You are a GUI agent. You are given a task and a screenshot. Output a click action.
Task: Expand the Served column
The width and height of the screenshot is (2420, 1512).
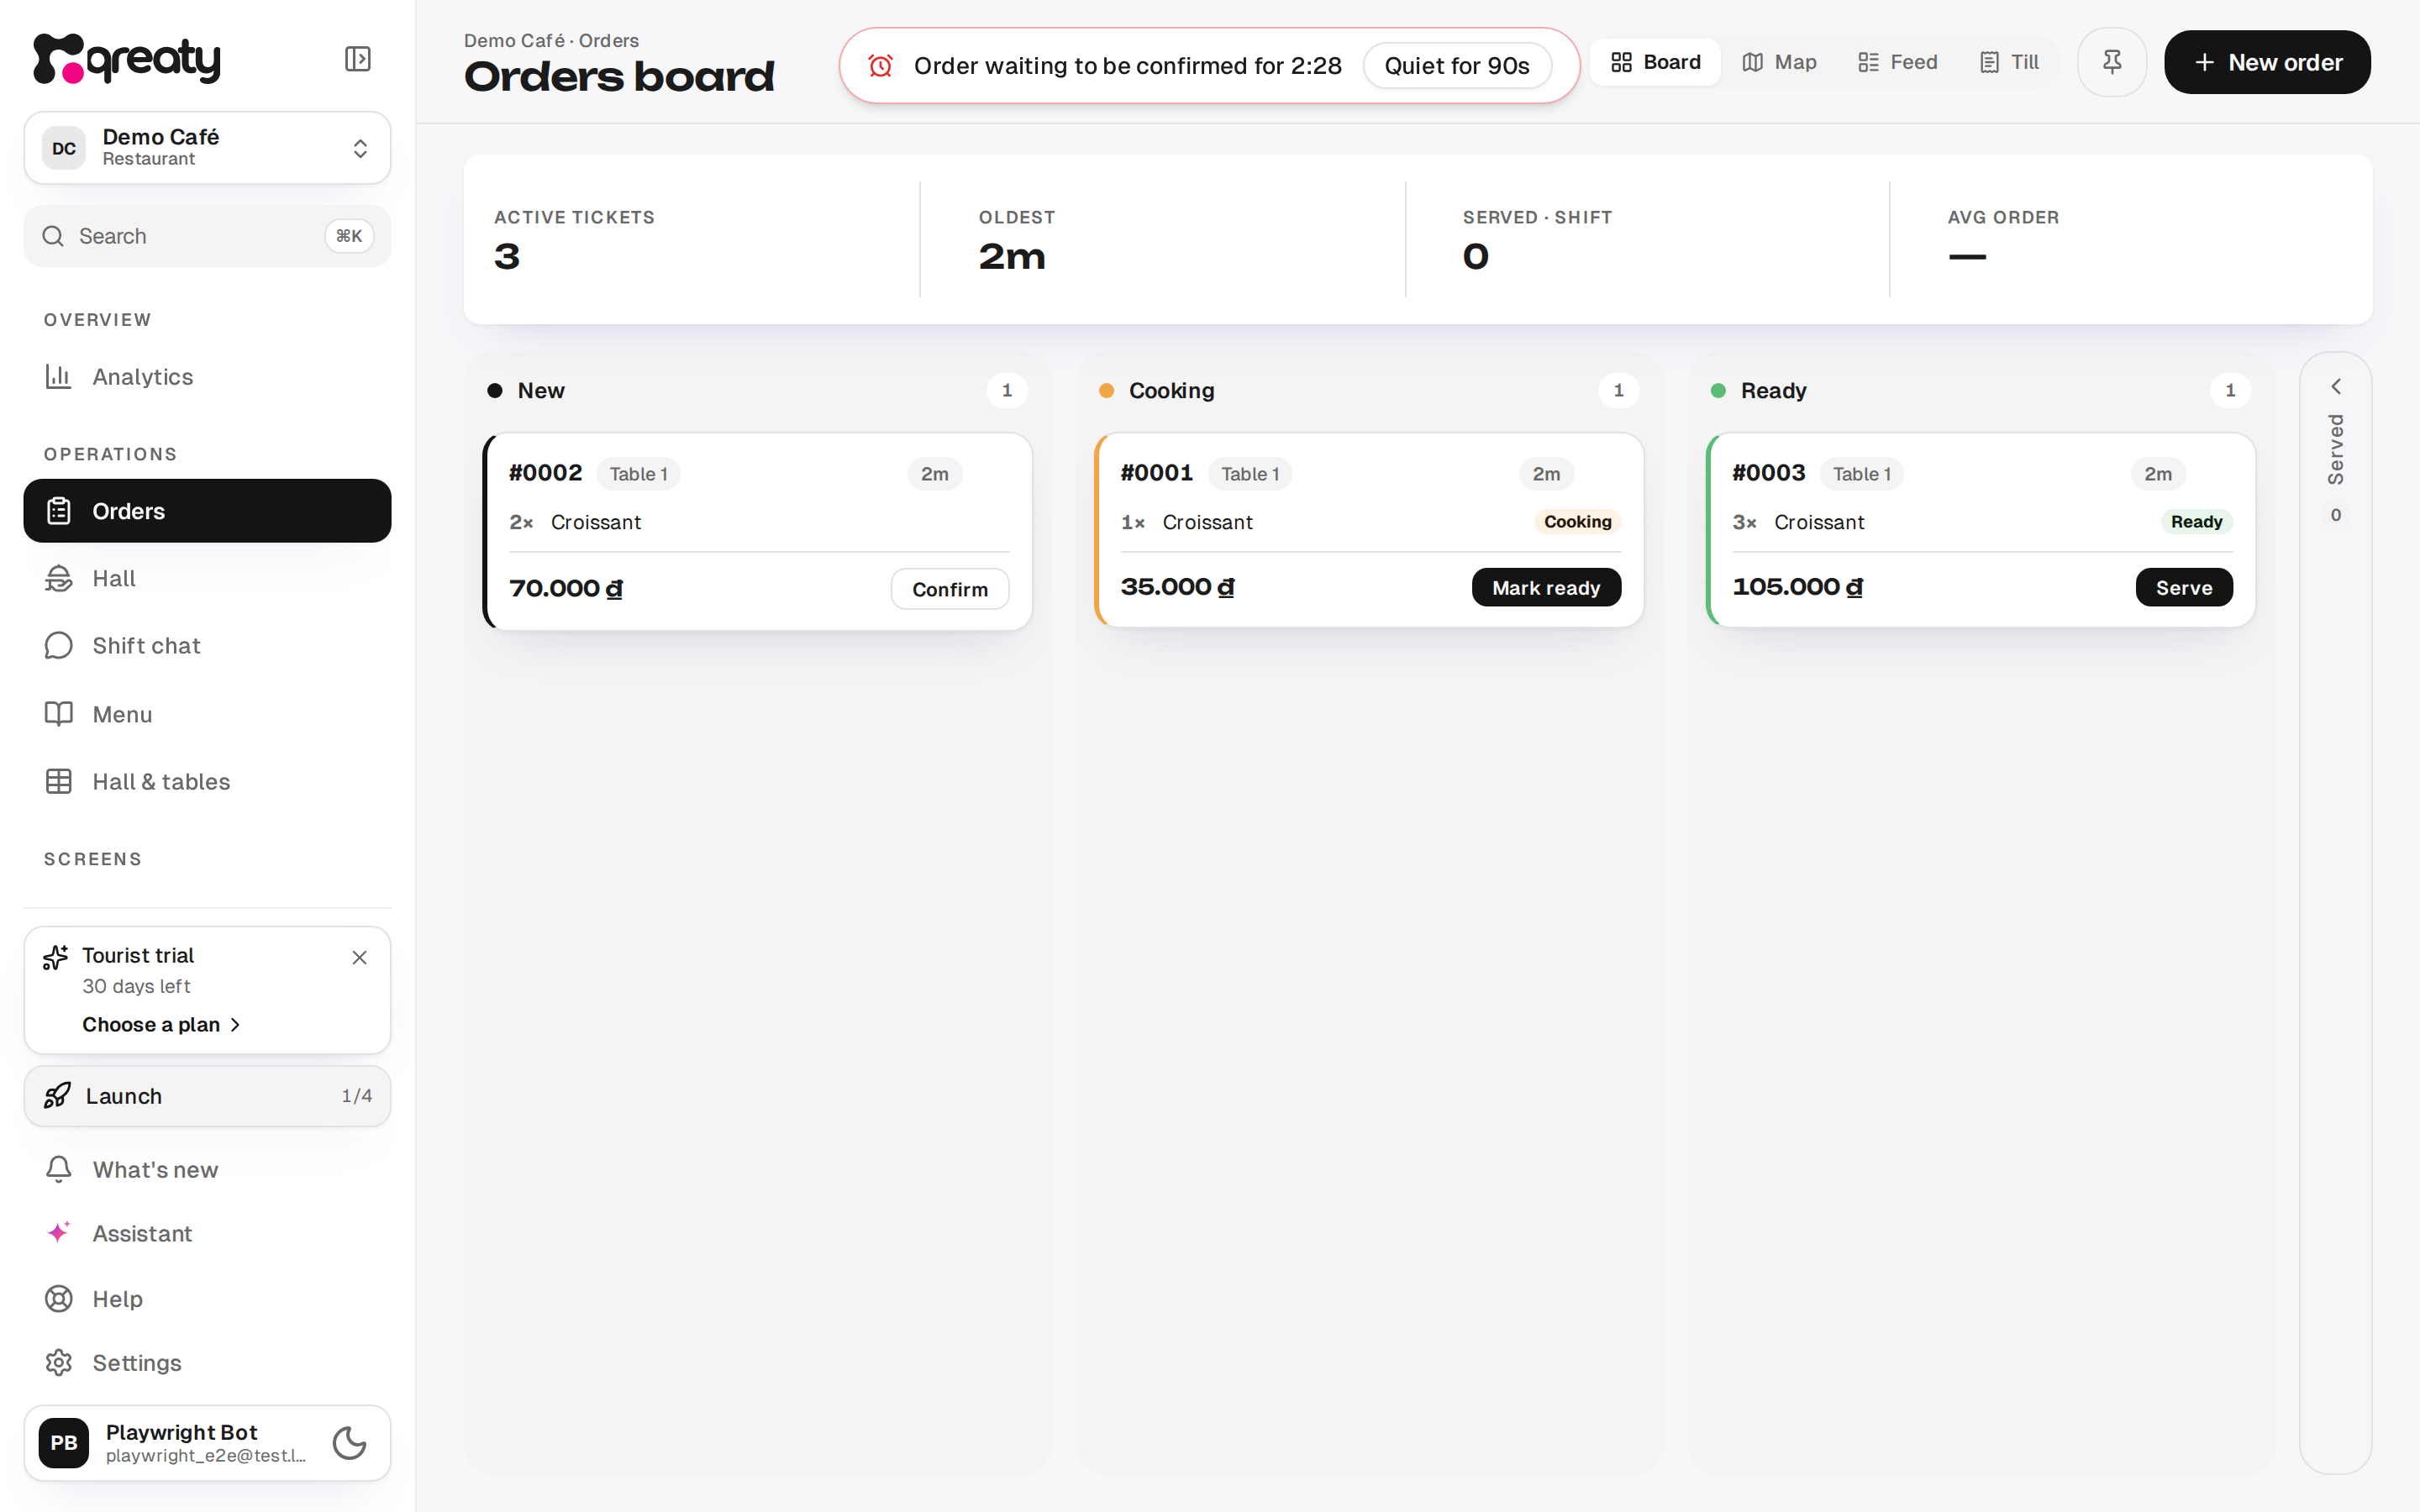[x=2335, y=387]
